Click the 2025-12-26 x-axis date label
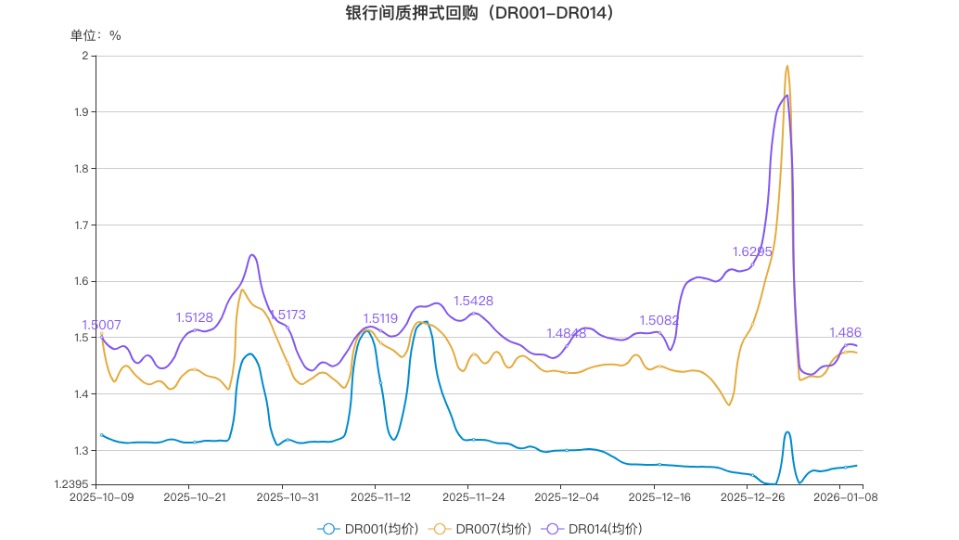The height and width of the screenshot is (540, 959). 752,496
